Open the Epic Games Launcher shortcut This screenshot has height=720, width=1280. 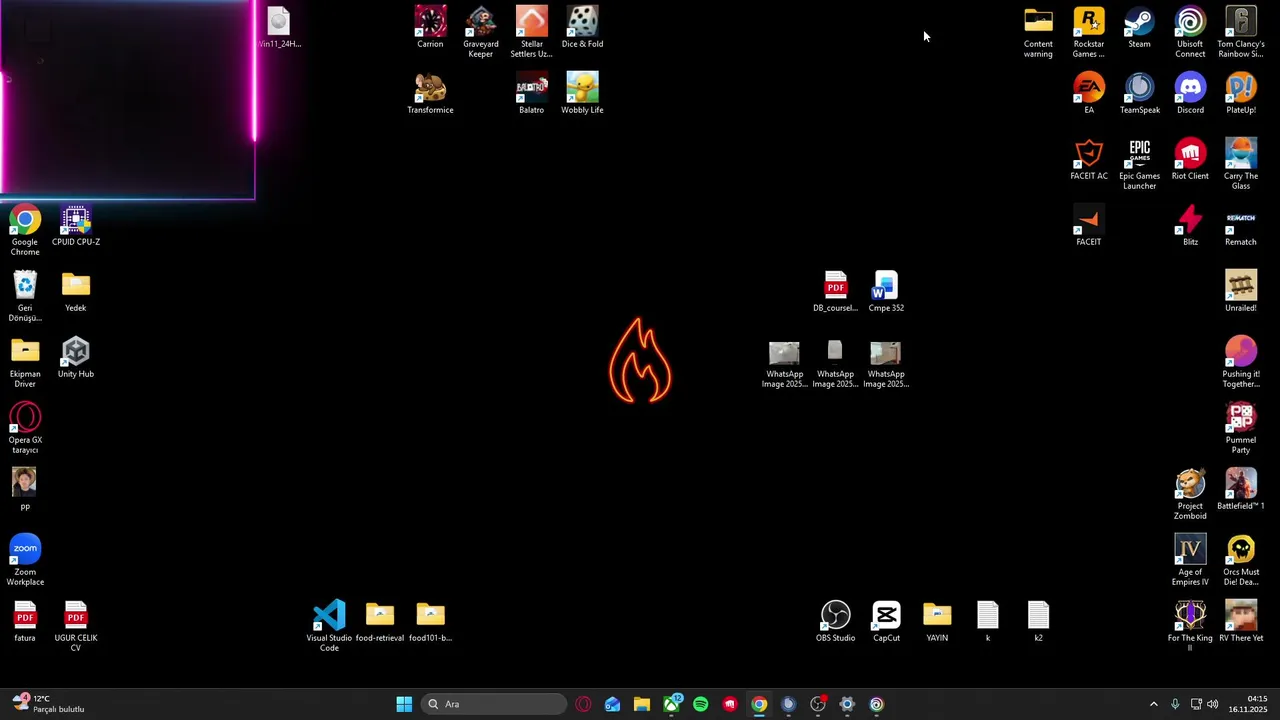(1139, 164)
